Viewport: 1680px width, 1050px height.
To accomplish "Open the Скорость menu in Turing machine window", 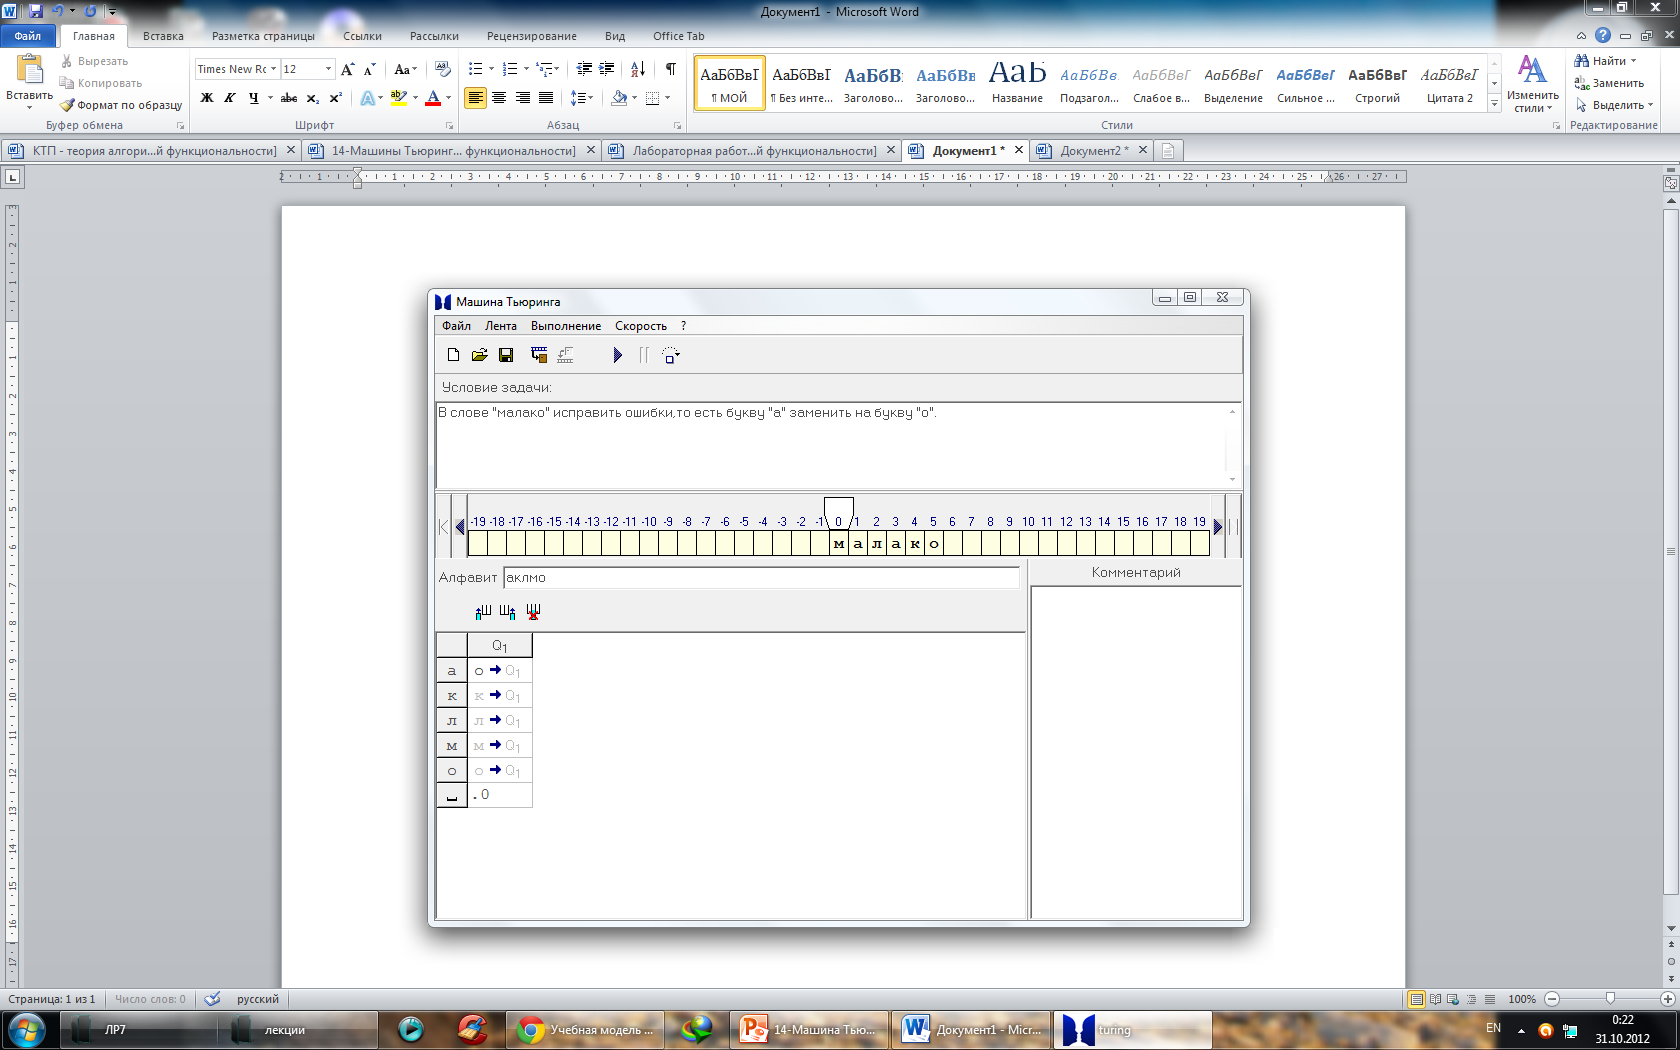I will point(640,326).
